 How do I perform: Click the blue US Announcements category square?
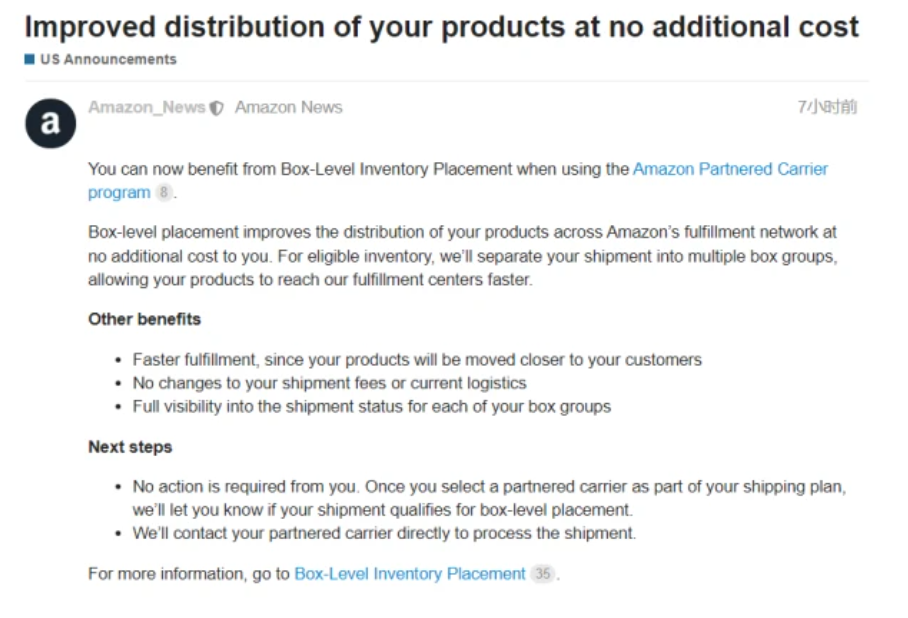[30, 59]
